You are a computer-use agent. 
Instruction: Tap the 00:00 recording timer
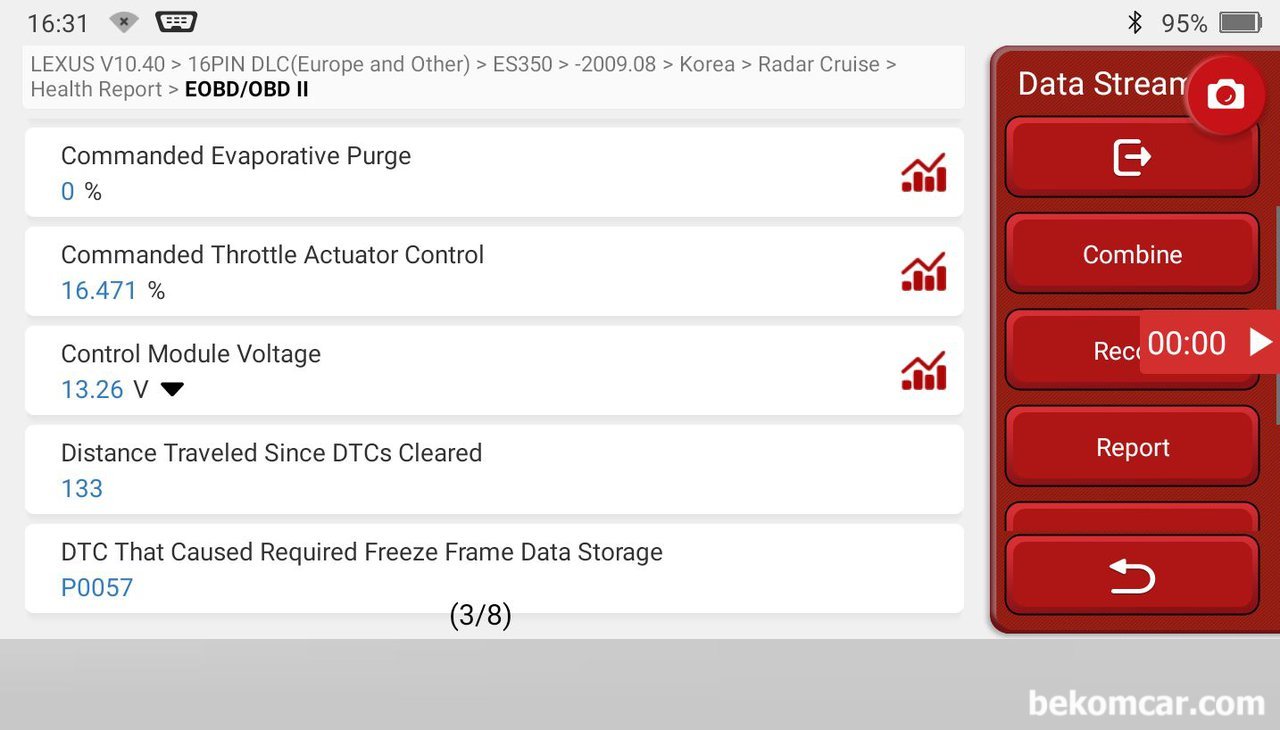coord(1187,343)
